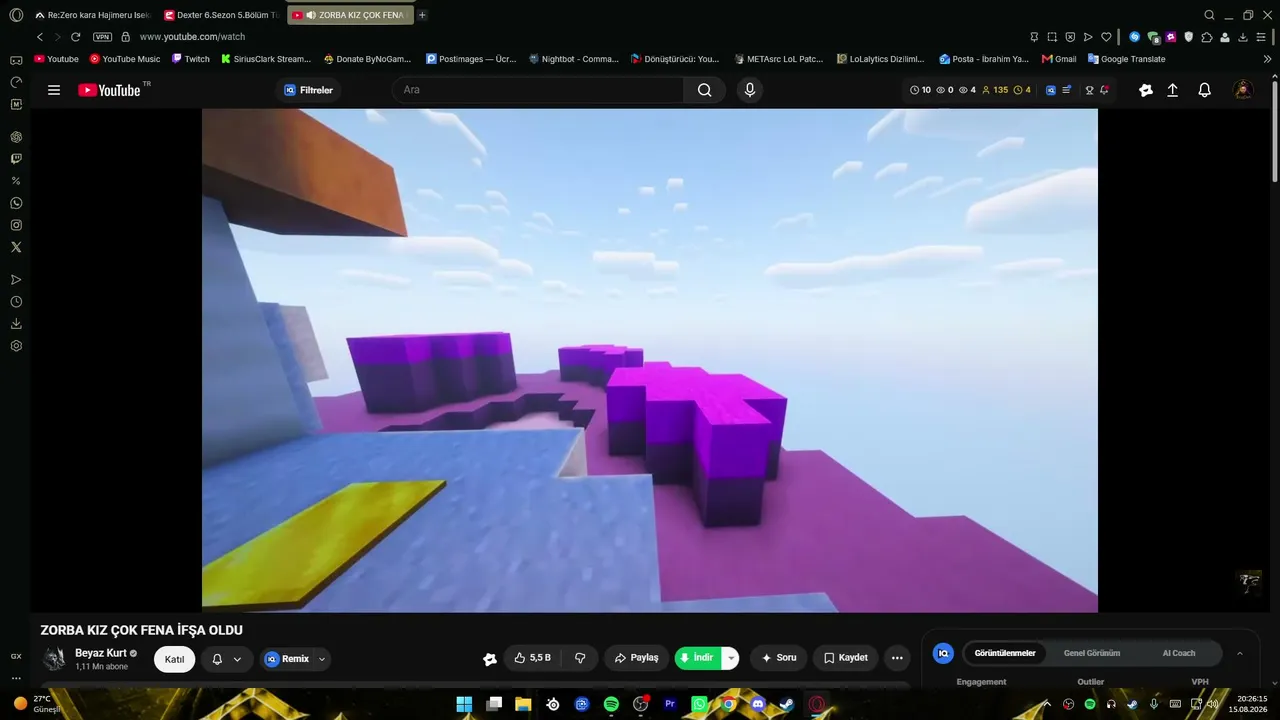
Task: Open Opera sidebar Twitch panel
Action: click(x=16, y=159)
